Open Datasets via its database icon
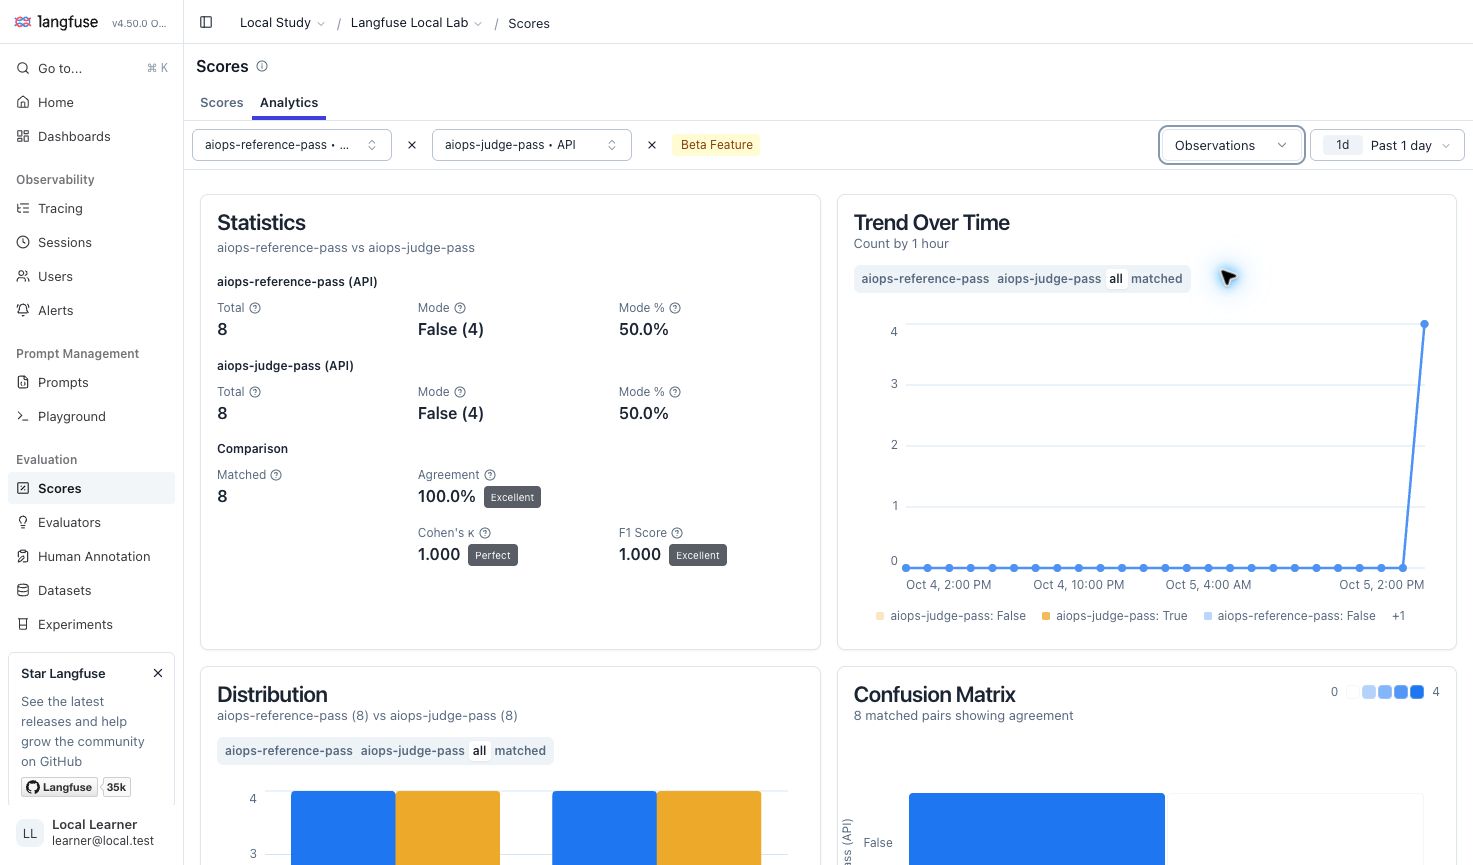The image size is (1473, 865). point(23,590)
